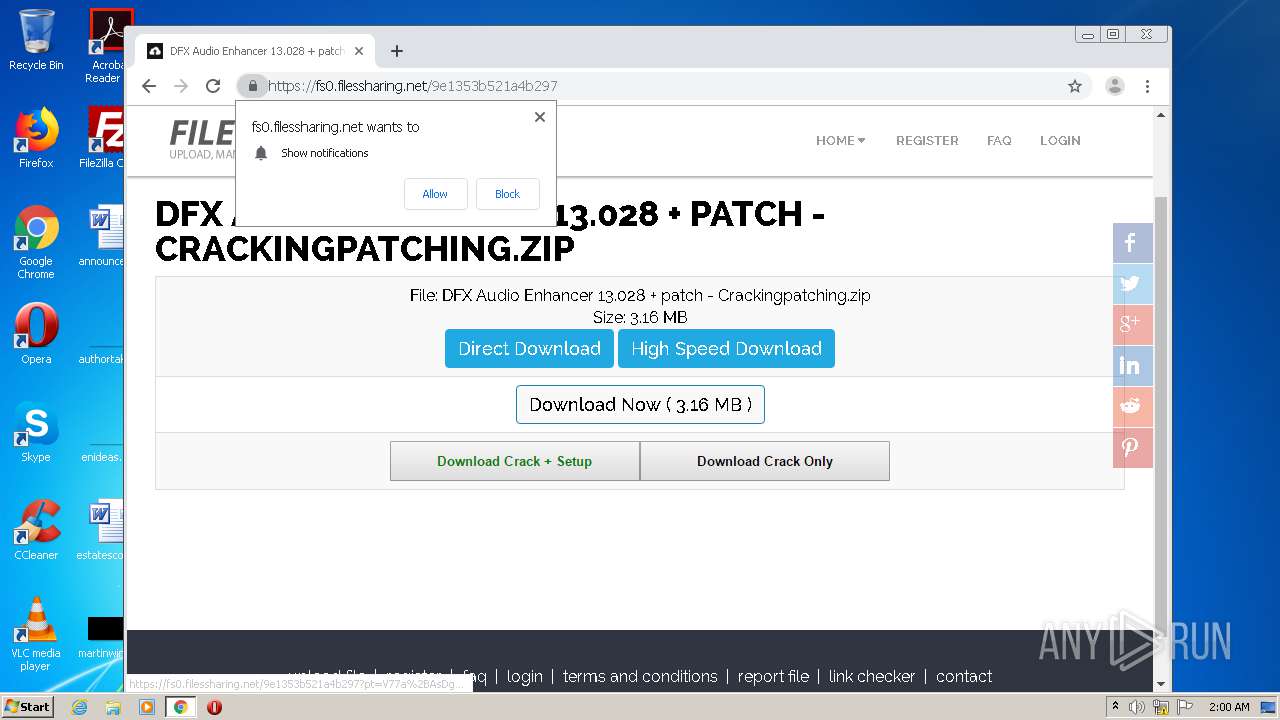The height and width of the screenshot is (720, 1280).
Task: Allow notifications from fs0.filessharing.net
Action: 435,194
